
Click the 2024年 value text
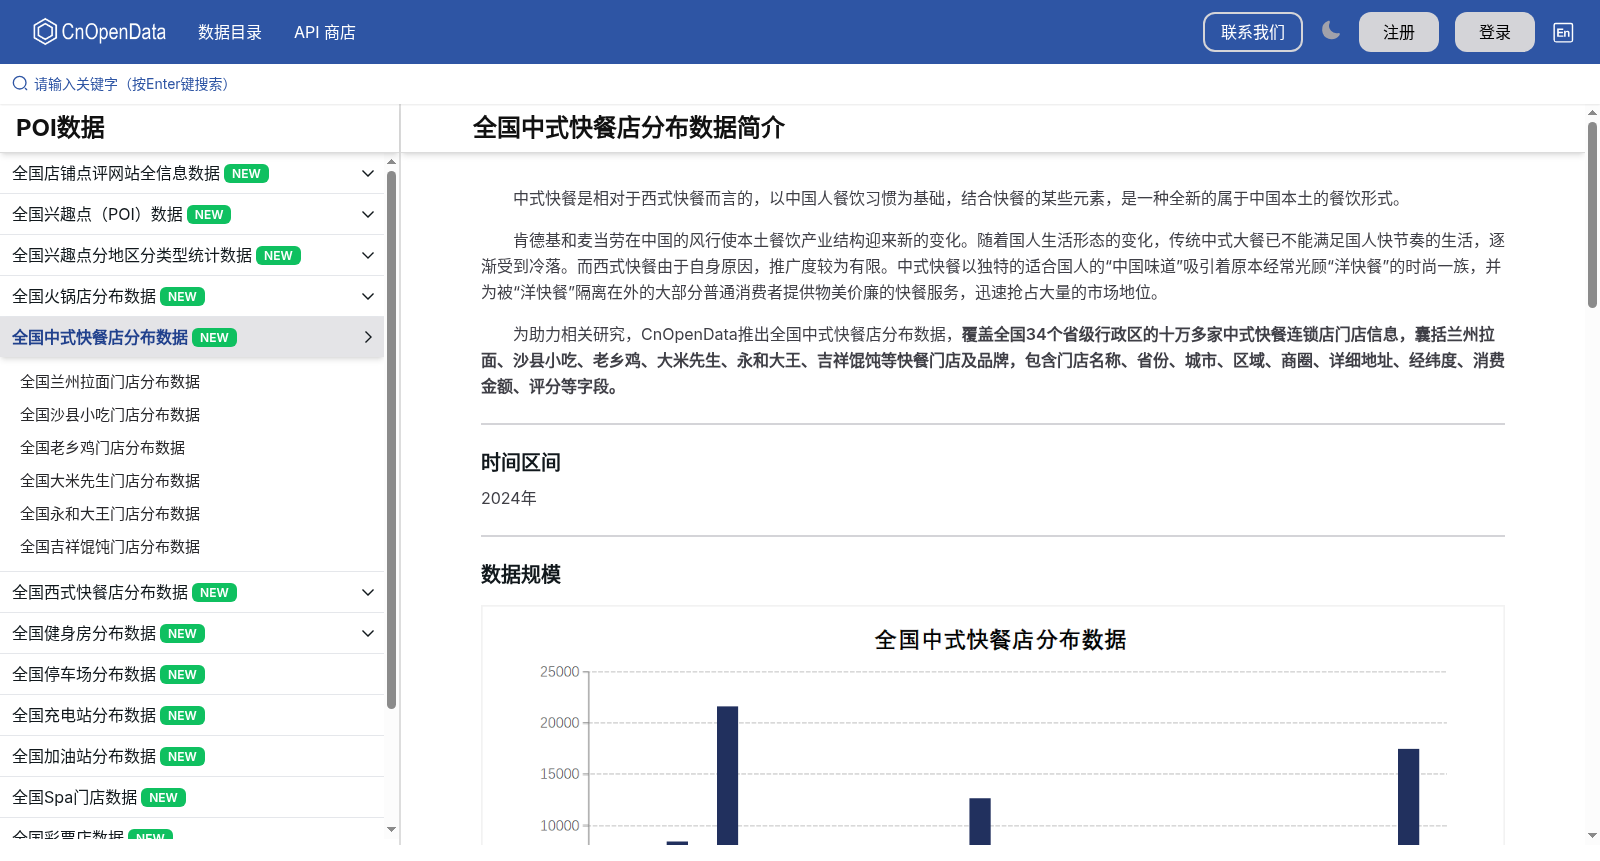pyautogui.click(x=509, y=498)
